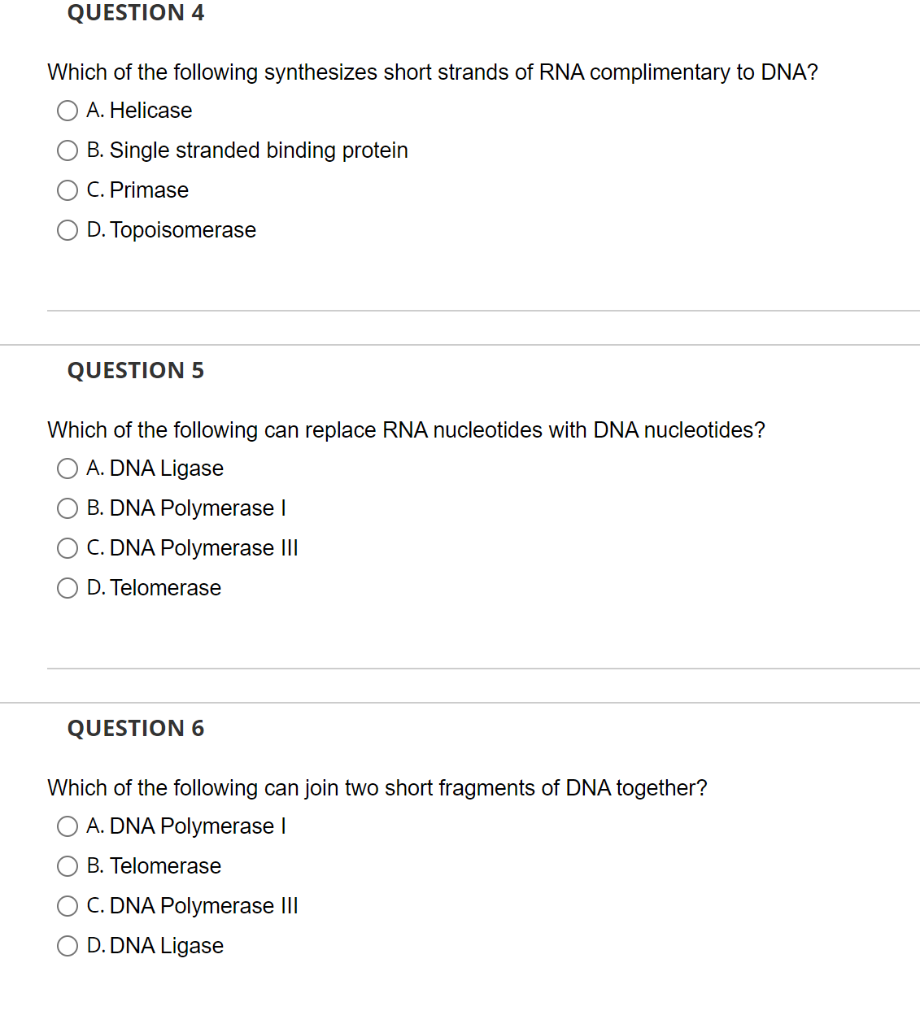
Task: Choose C. Primase in Question 4
Action: (67, 190)
